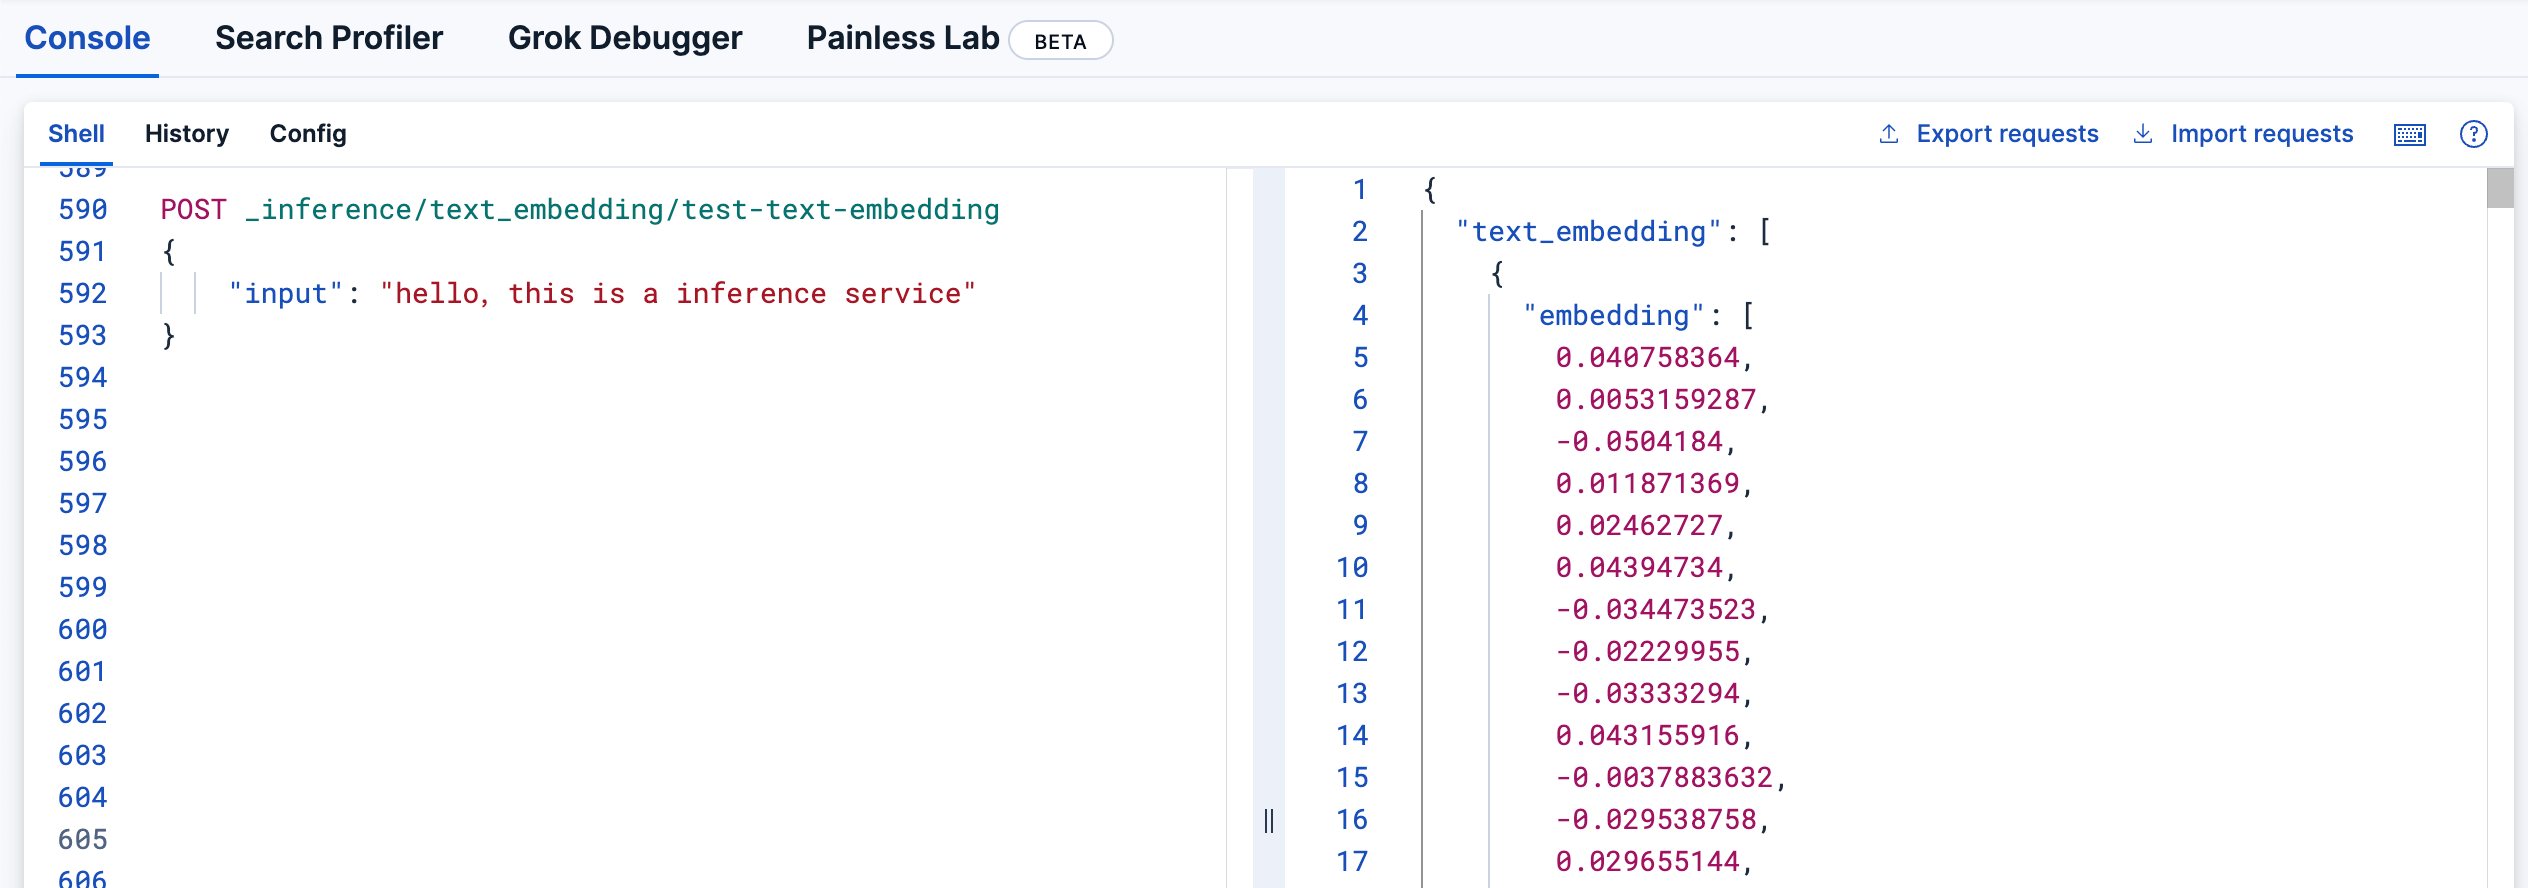Open the help question-mark icon

(x=2474, y=134)
